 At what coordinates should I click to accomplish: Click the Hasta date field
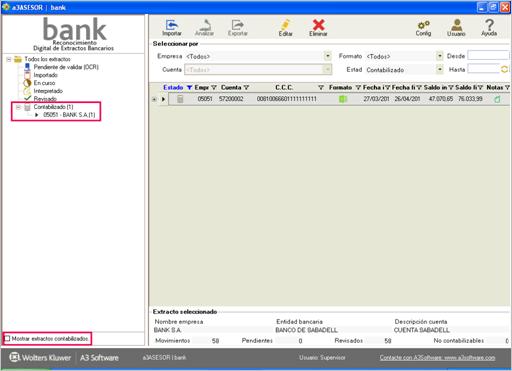pos(483,69)
